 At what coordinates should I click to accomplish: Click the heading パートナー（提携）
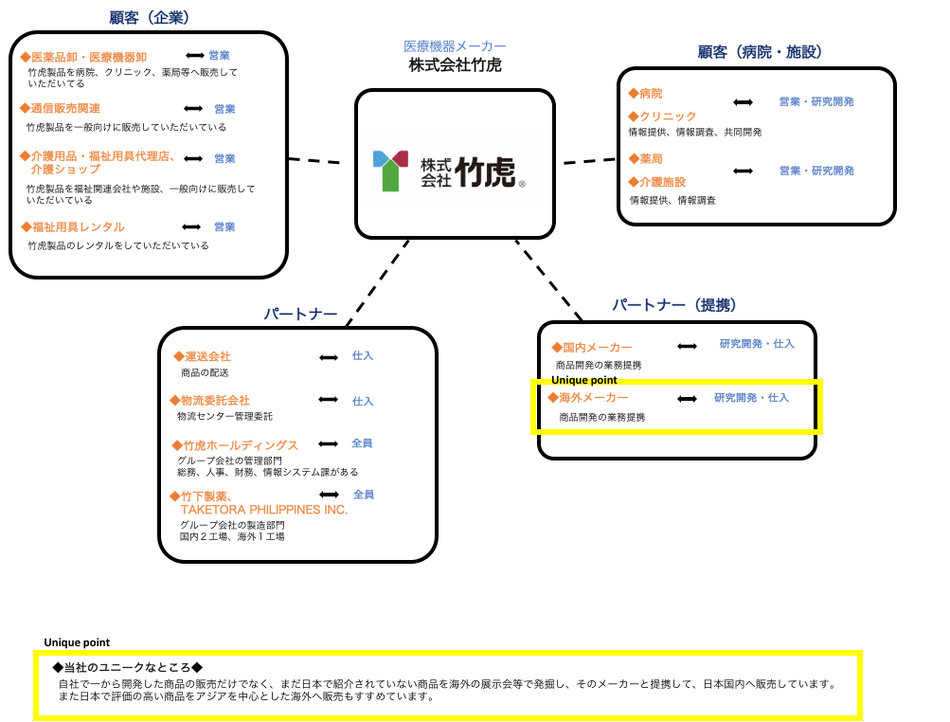point(674,305)
